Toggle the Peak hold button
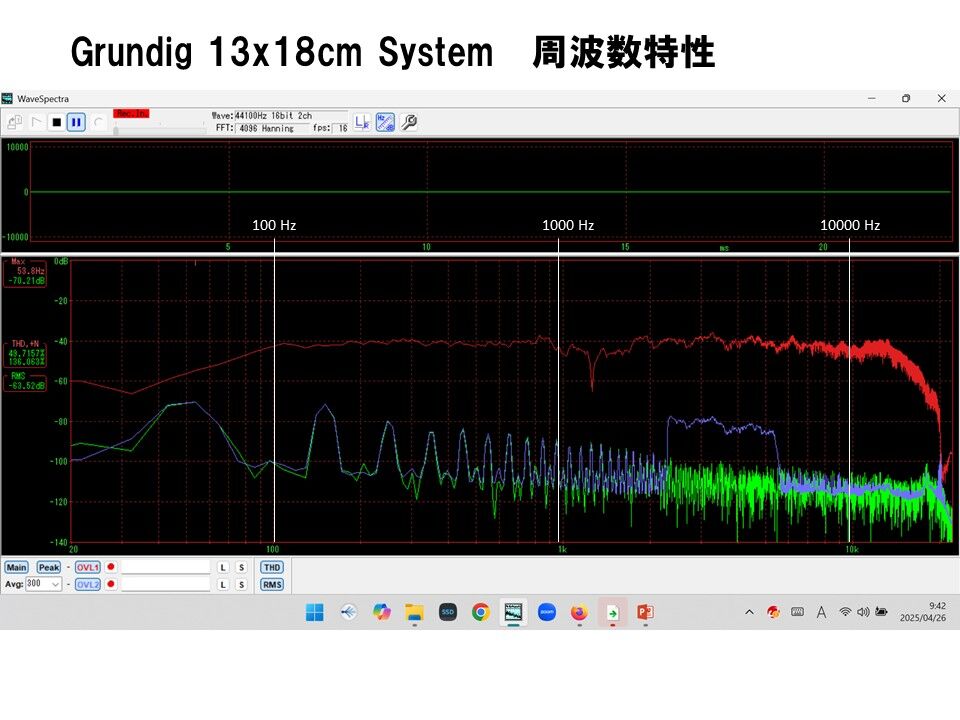This screenshot has width=960, height=720. 49,568
